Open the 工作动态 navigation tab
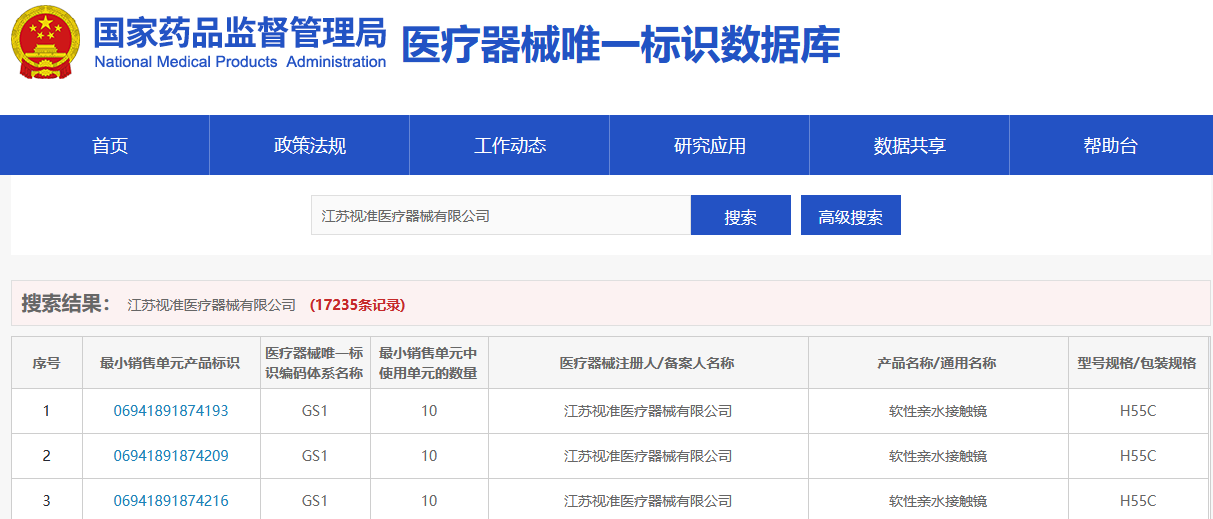Image resolution: width=1213 pixels, height=519 pixels. pos(510,146)
